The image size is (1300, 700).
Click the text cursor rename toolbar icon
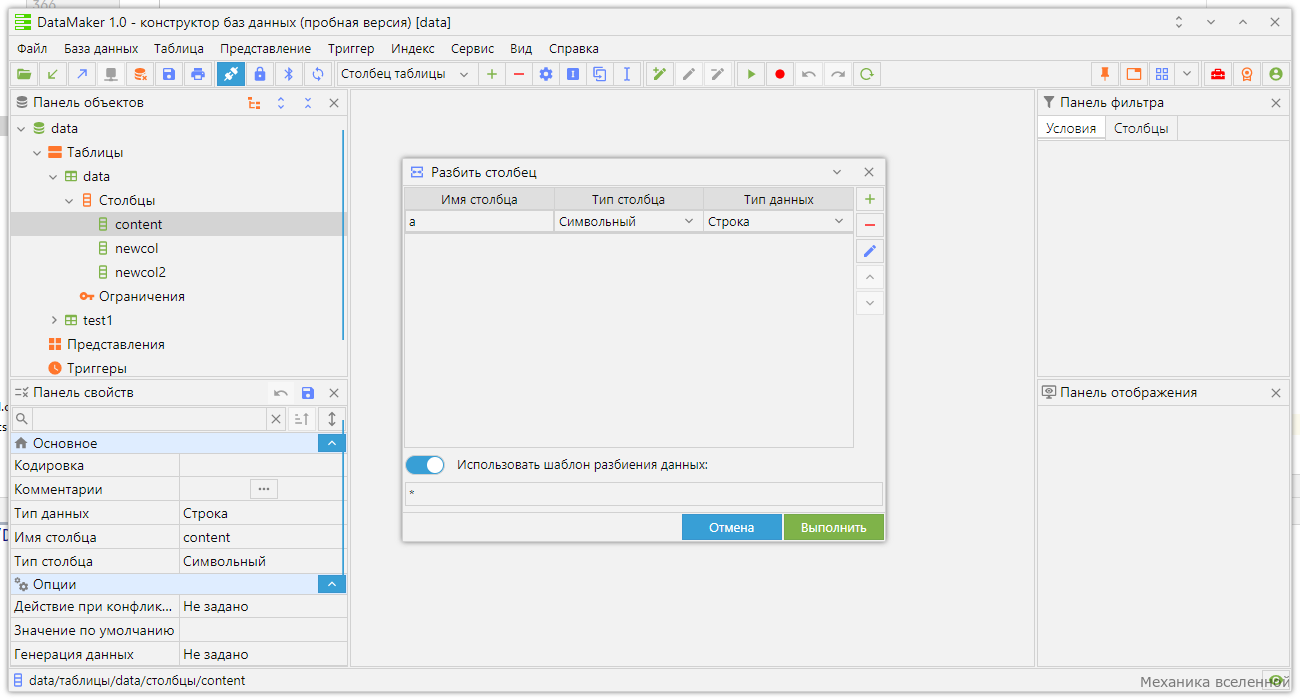point(627,74)
